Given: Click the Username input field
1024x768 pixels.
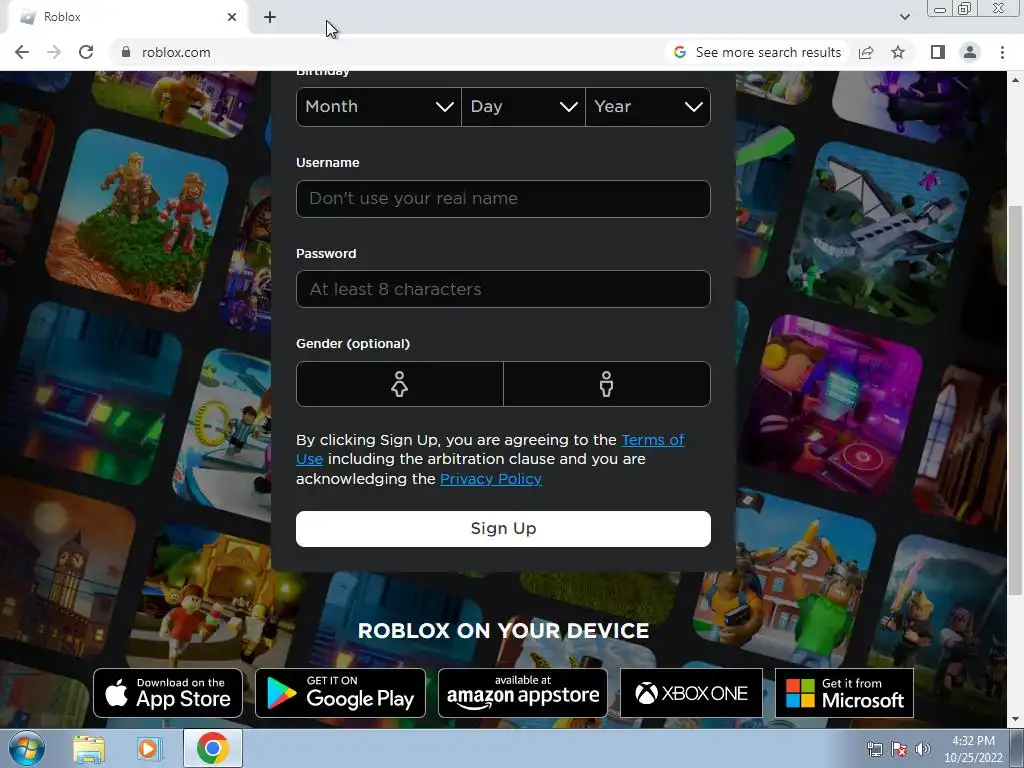Looking at the screenshot, I should click(x=503, y=199).
